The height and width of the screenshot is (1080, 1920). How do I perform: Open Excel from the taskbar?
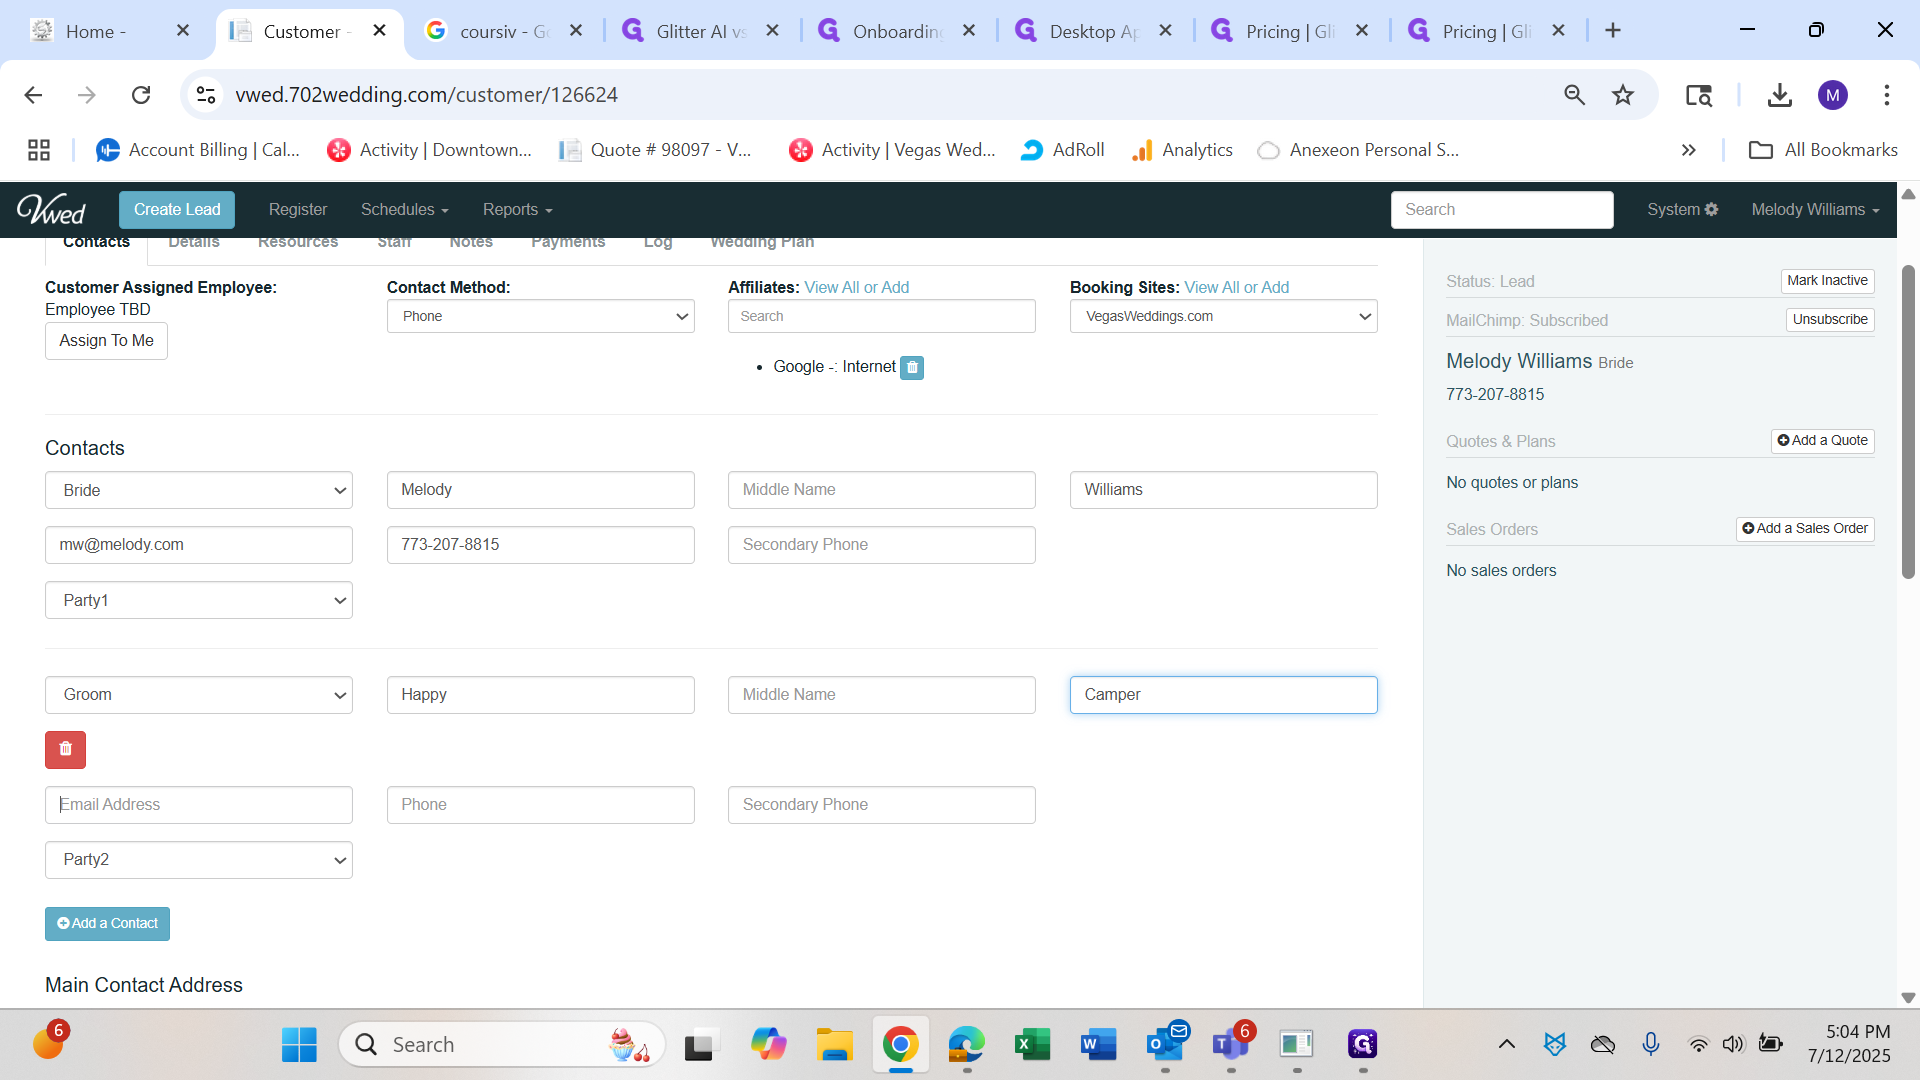1032,1045
